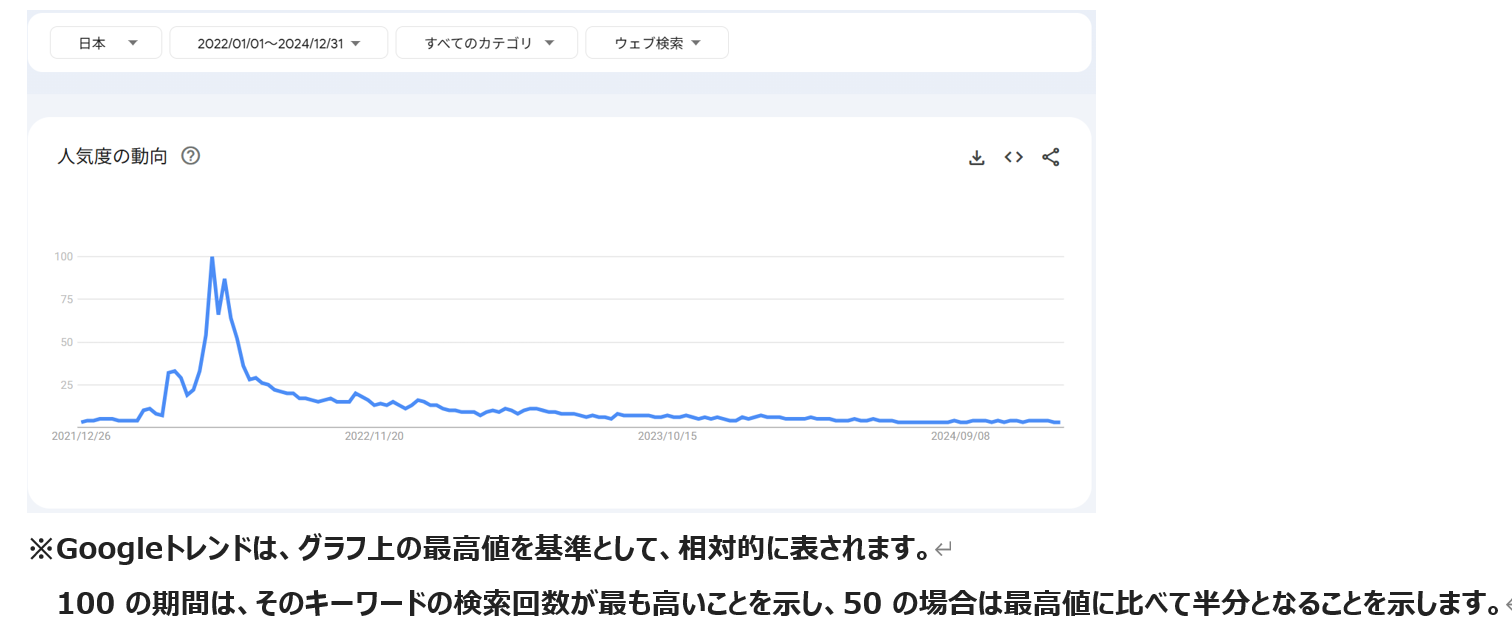Select the 50 y-axis label
Image resolution: width=1512 pixels, height=635 pixels.
pyautogui.click(x=66, y=342)
